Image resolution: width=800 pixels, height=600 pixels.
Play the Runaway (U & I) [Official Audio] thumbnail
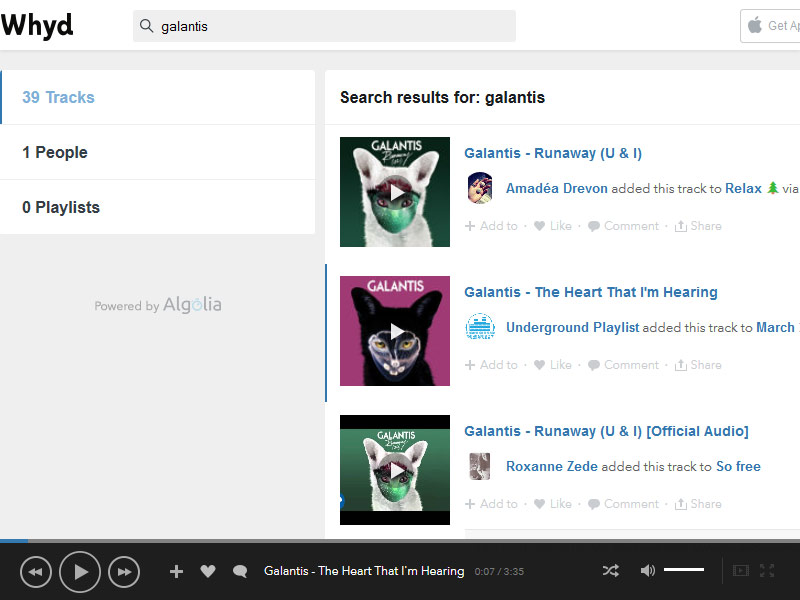tap(395, 470)
